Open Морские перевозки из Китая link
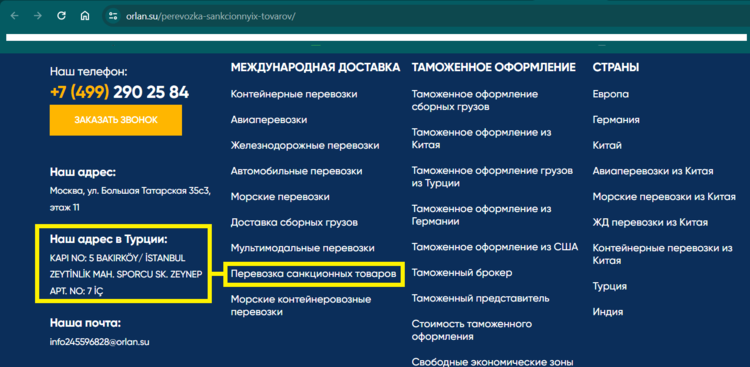The height and width of the screenshot is (367, 750). (x=664, y=197)
